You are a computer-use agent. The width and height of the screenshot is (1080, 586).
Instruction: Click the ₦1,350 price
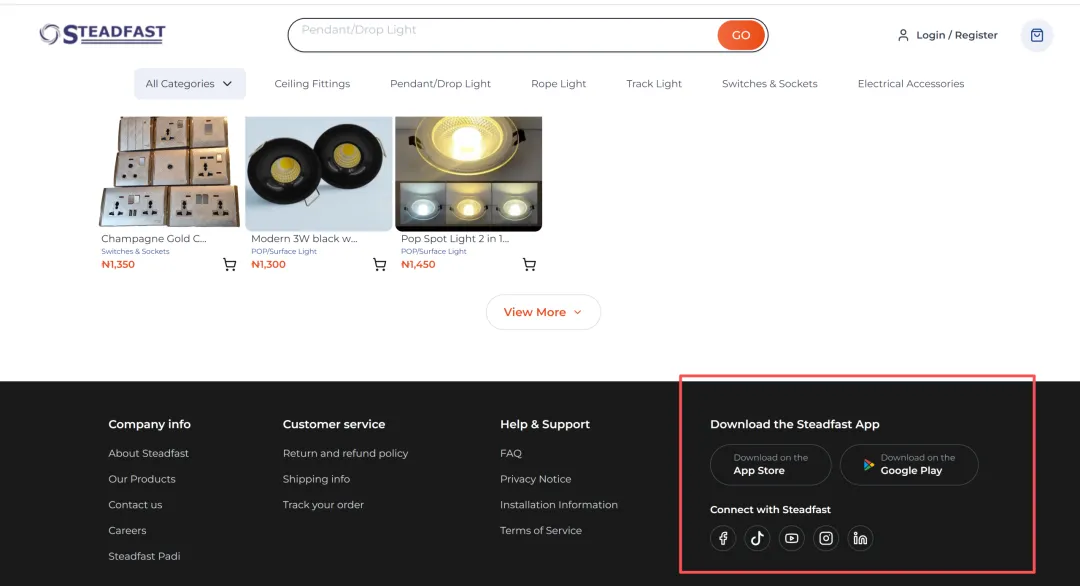tap(118, 264)
